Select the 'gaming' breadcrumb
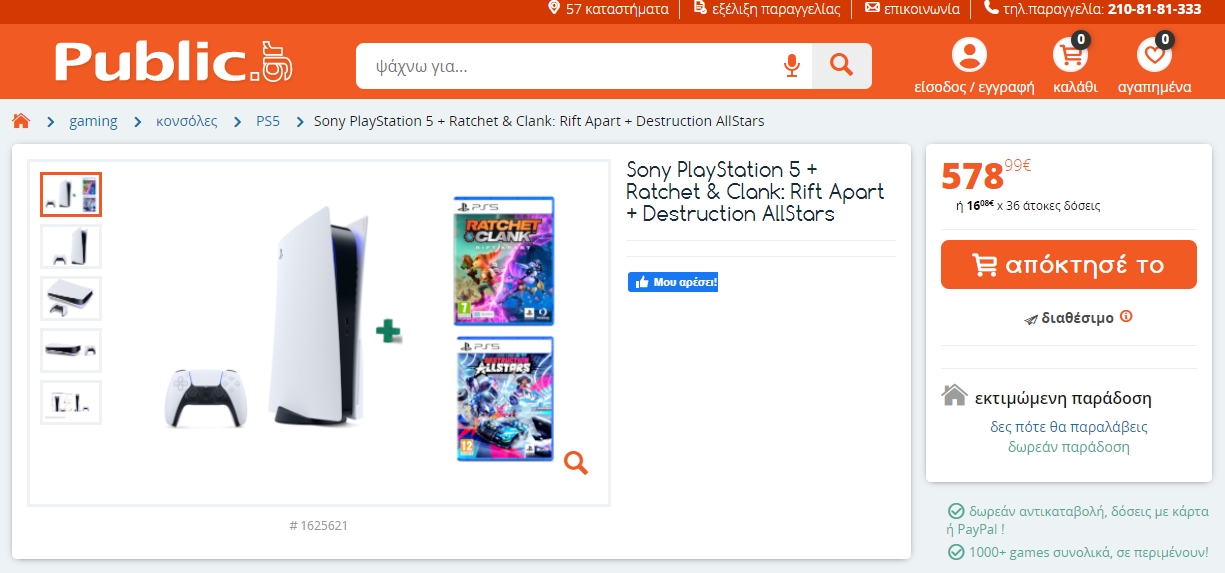This screenshot has width=1225, height=573. [x=93, y=121]
